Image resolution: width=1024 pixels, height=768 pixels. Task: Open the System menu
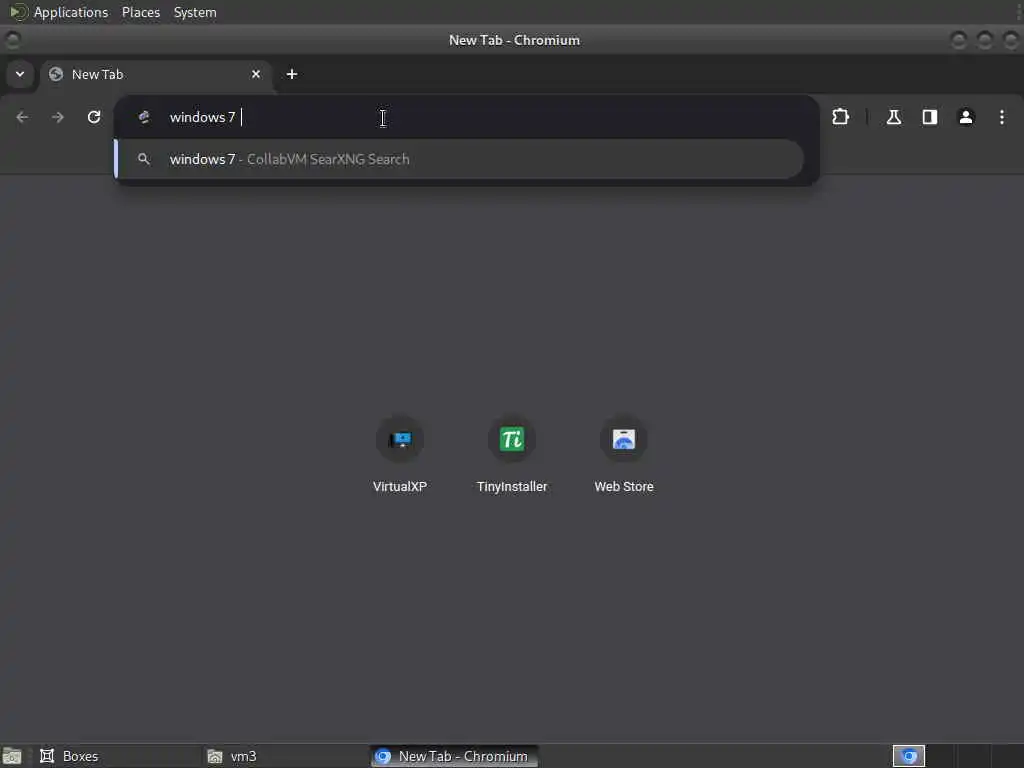(195, 12)
